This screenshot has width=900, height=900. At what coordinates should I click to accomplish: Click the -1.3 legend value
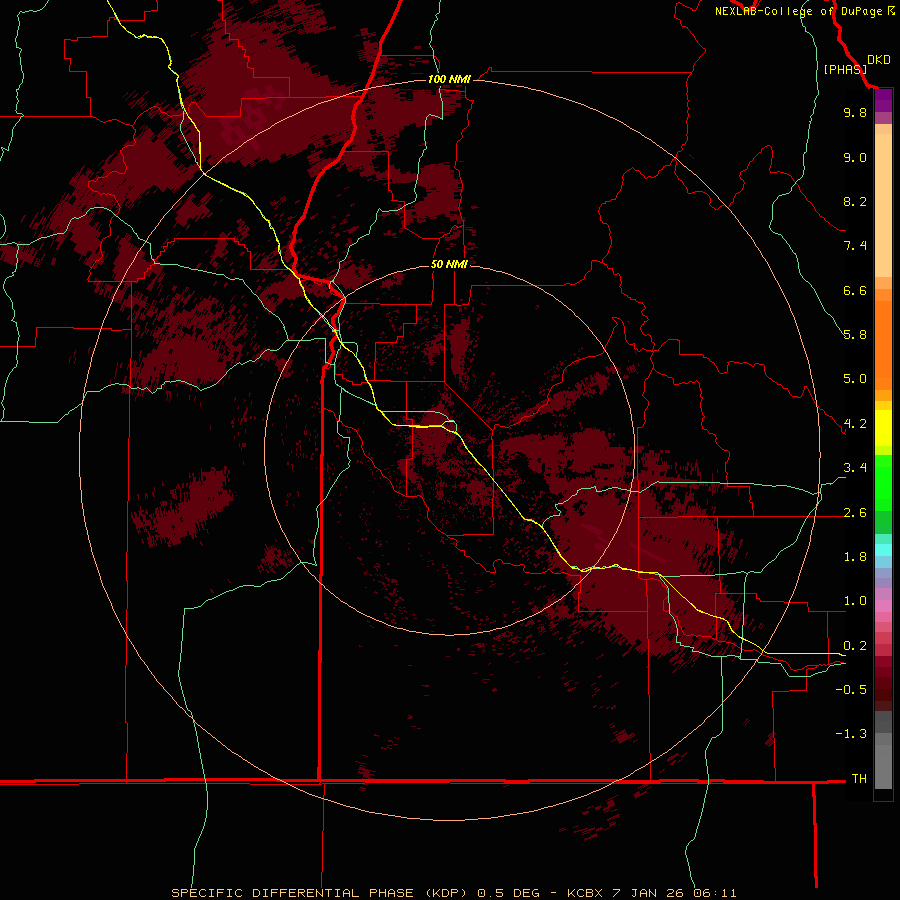point(851,734)
